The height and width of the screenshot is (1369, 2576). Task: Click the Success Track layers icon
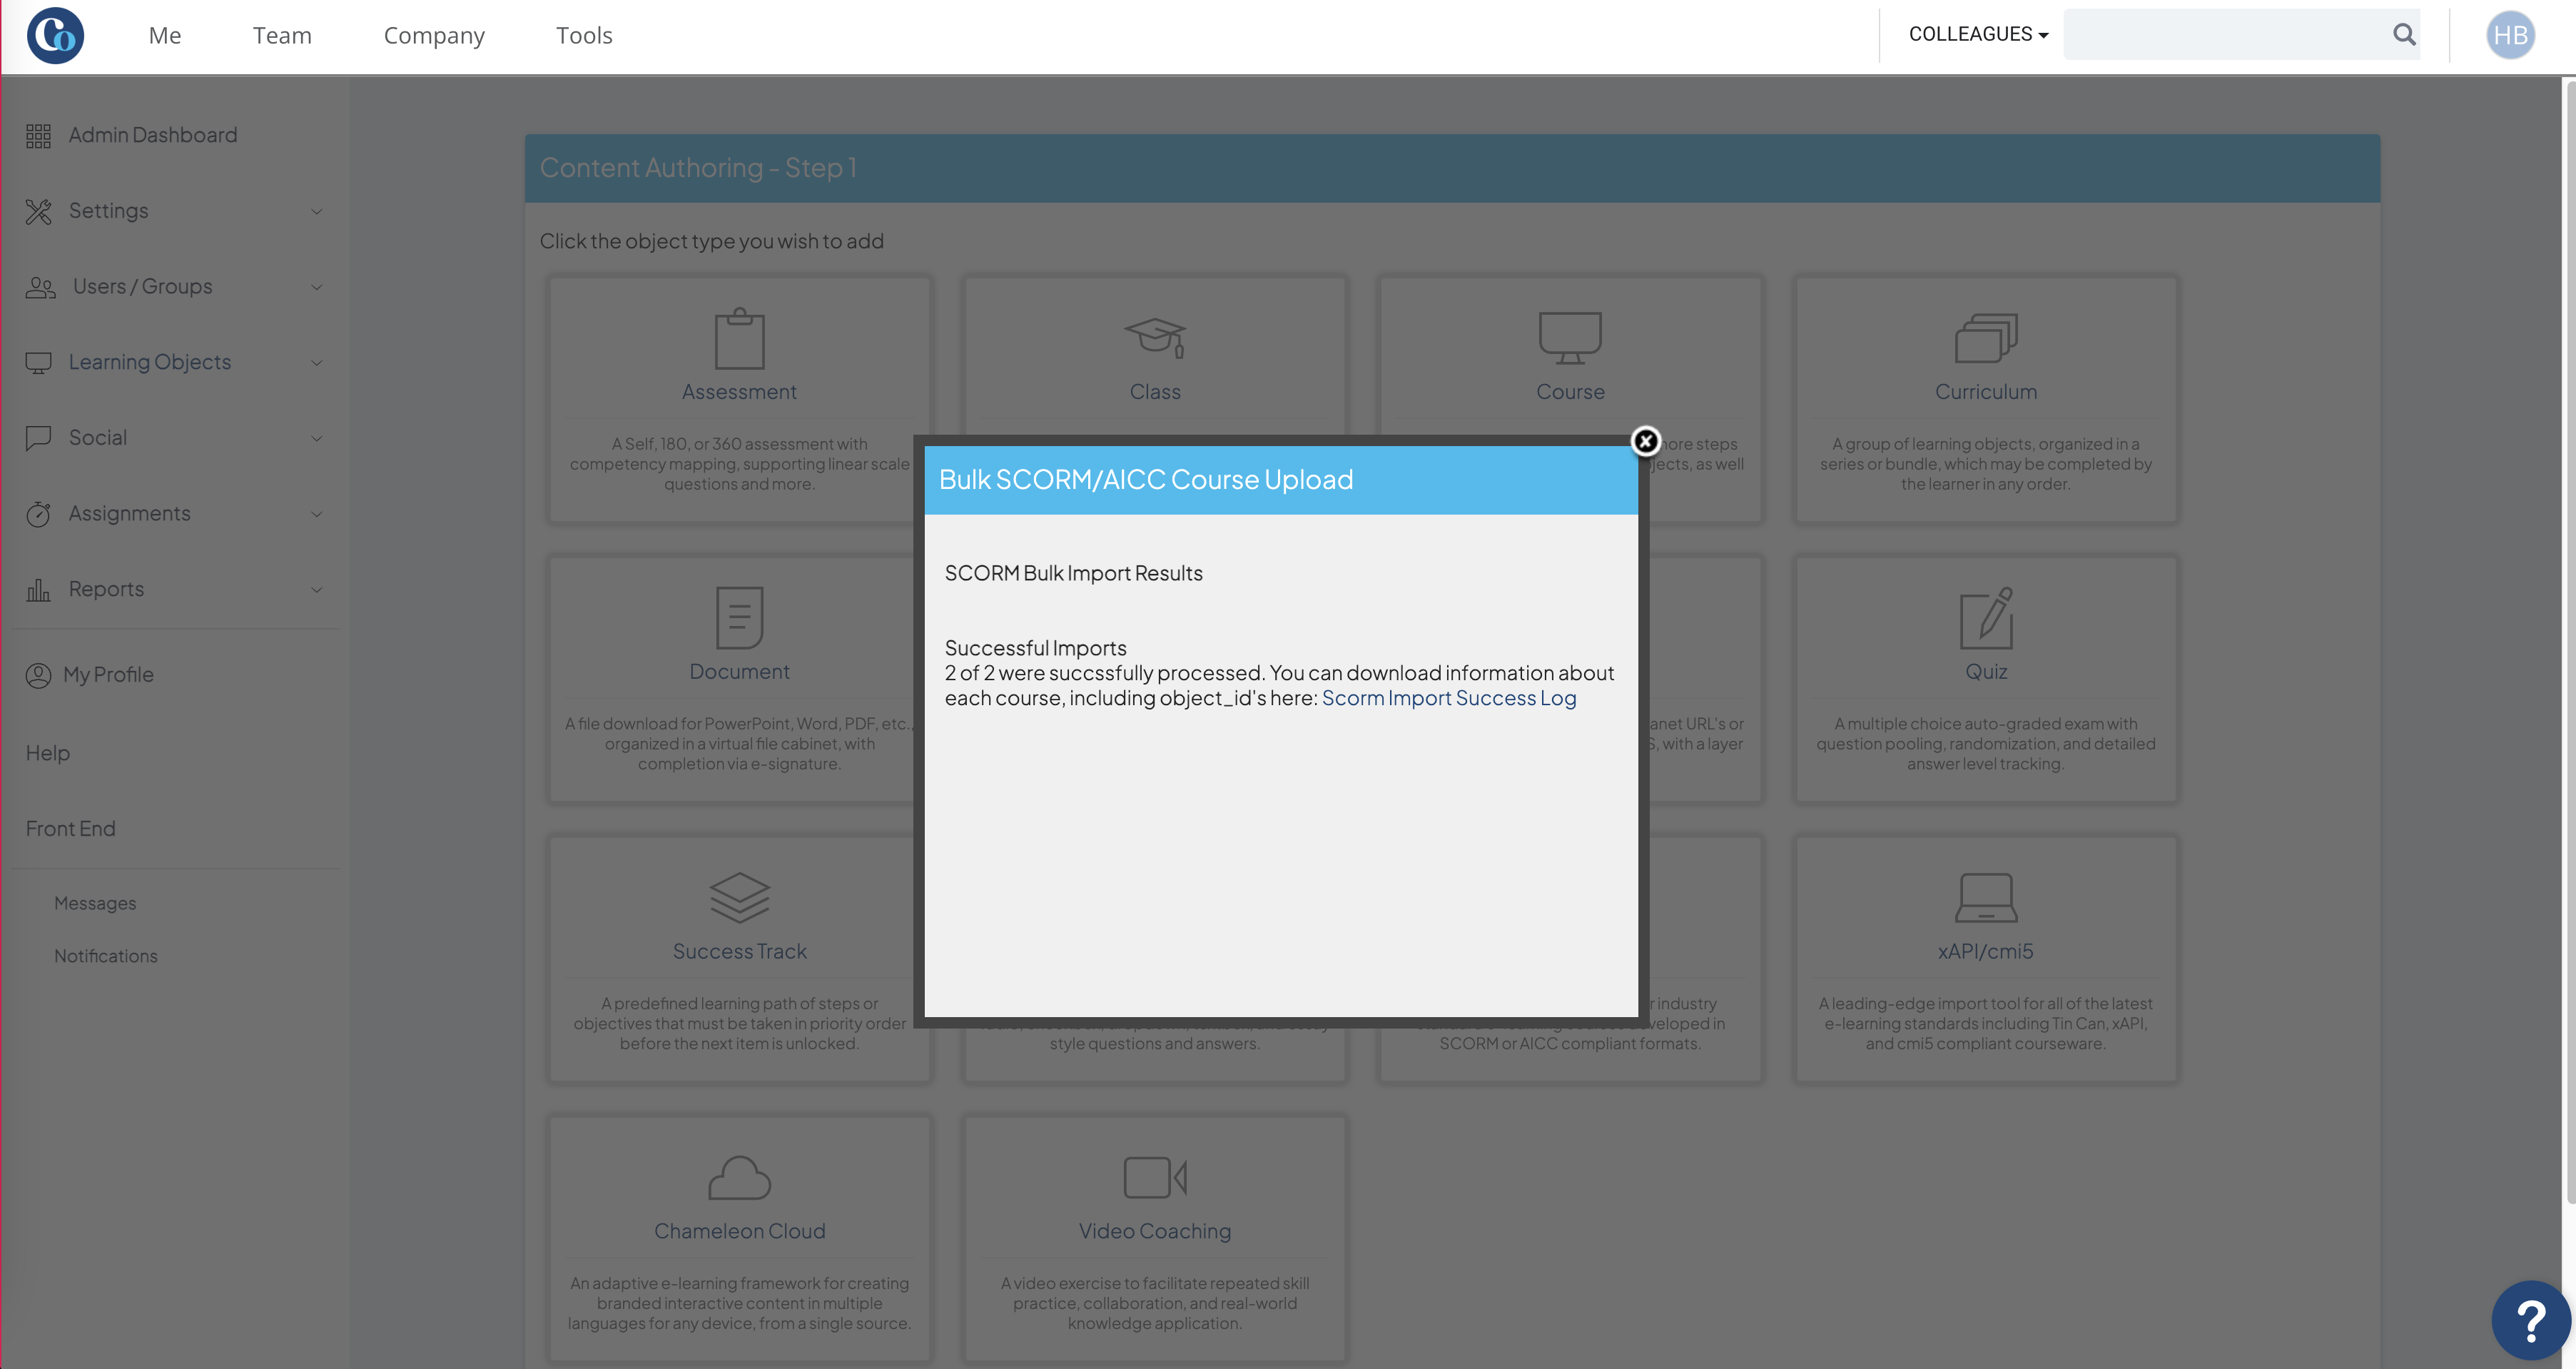(739, 897)
